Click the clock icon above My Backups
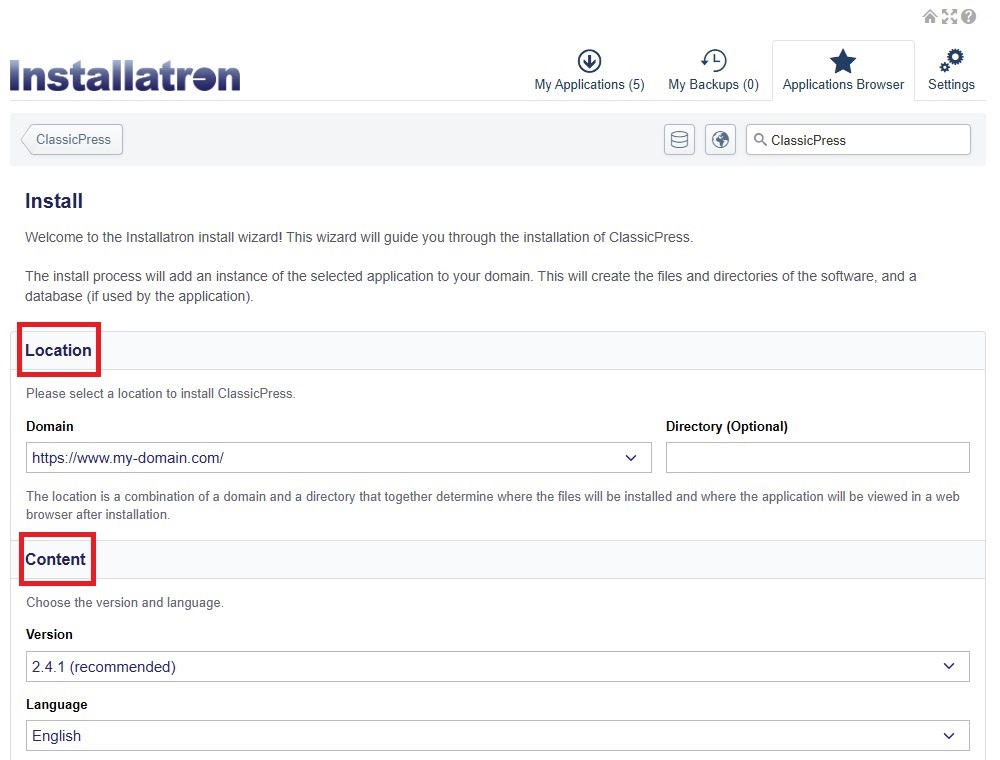This screenshot has width=1000, height=760. point(713,60)
